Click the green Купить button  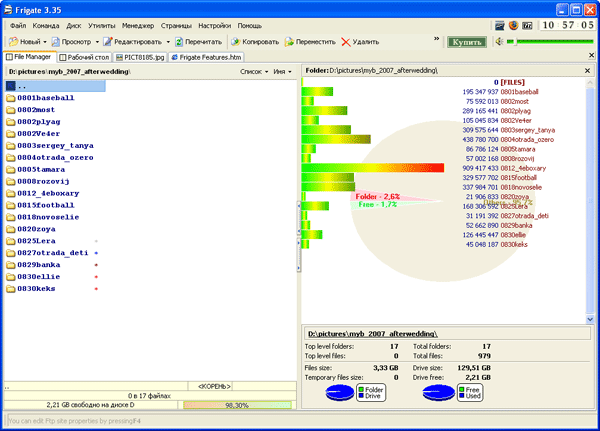467,42
